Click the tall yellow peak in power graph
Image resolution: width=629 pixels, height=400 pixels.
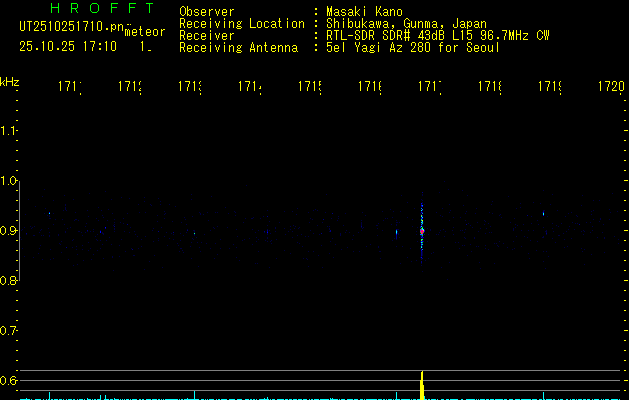point(422,385)
